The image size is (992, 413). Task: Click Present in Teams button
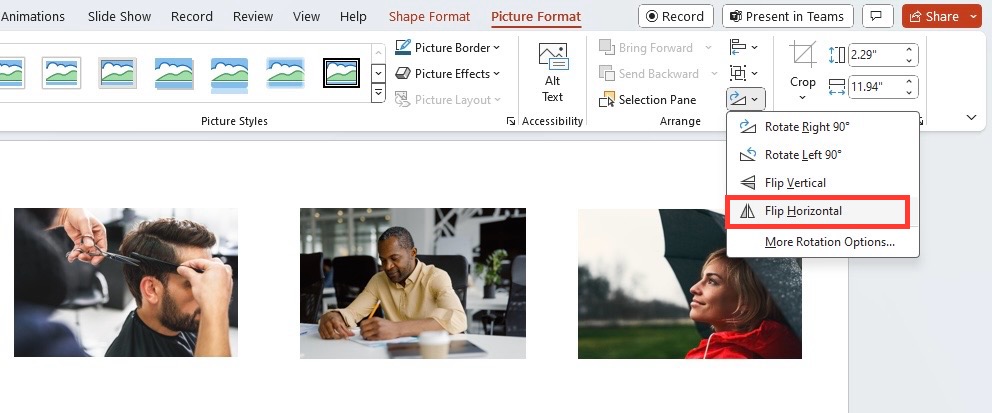pos(788,16)
